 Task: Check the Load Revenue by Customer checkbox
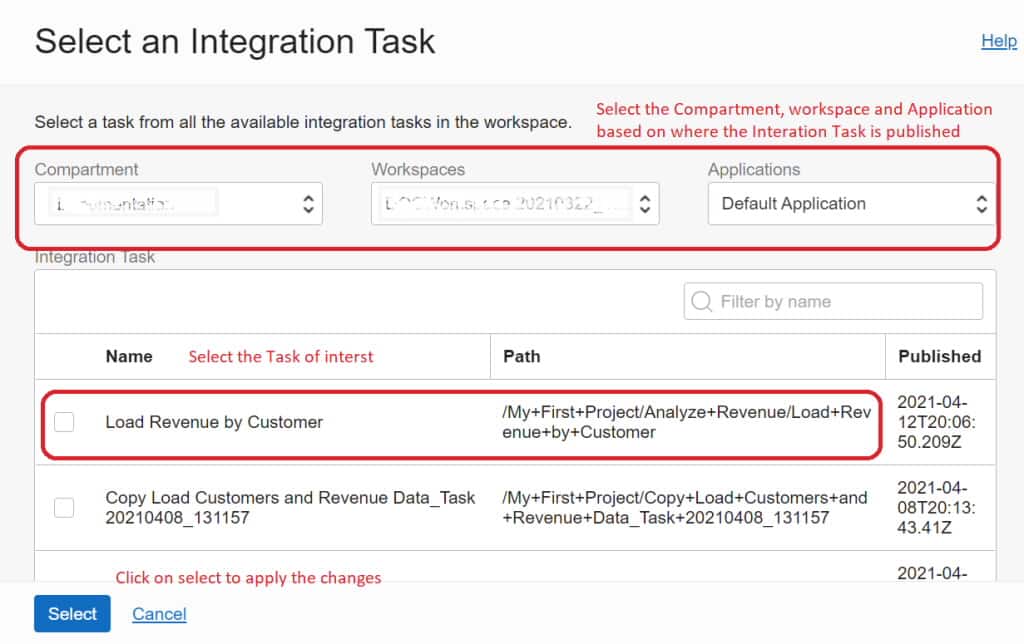pyautogui.click(x=64, y=422)
